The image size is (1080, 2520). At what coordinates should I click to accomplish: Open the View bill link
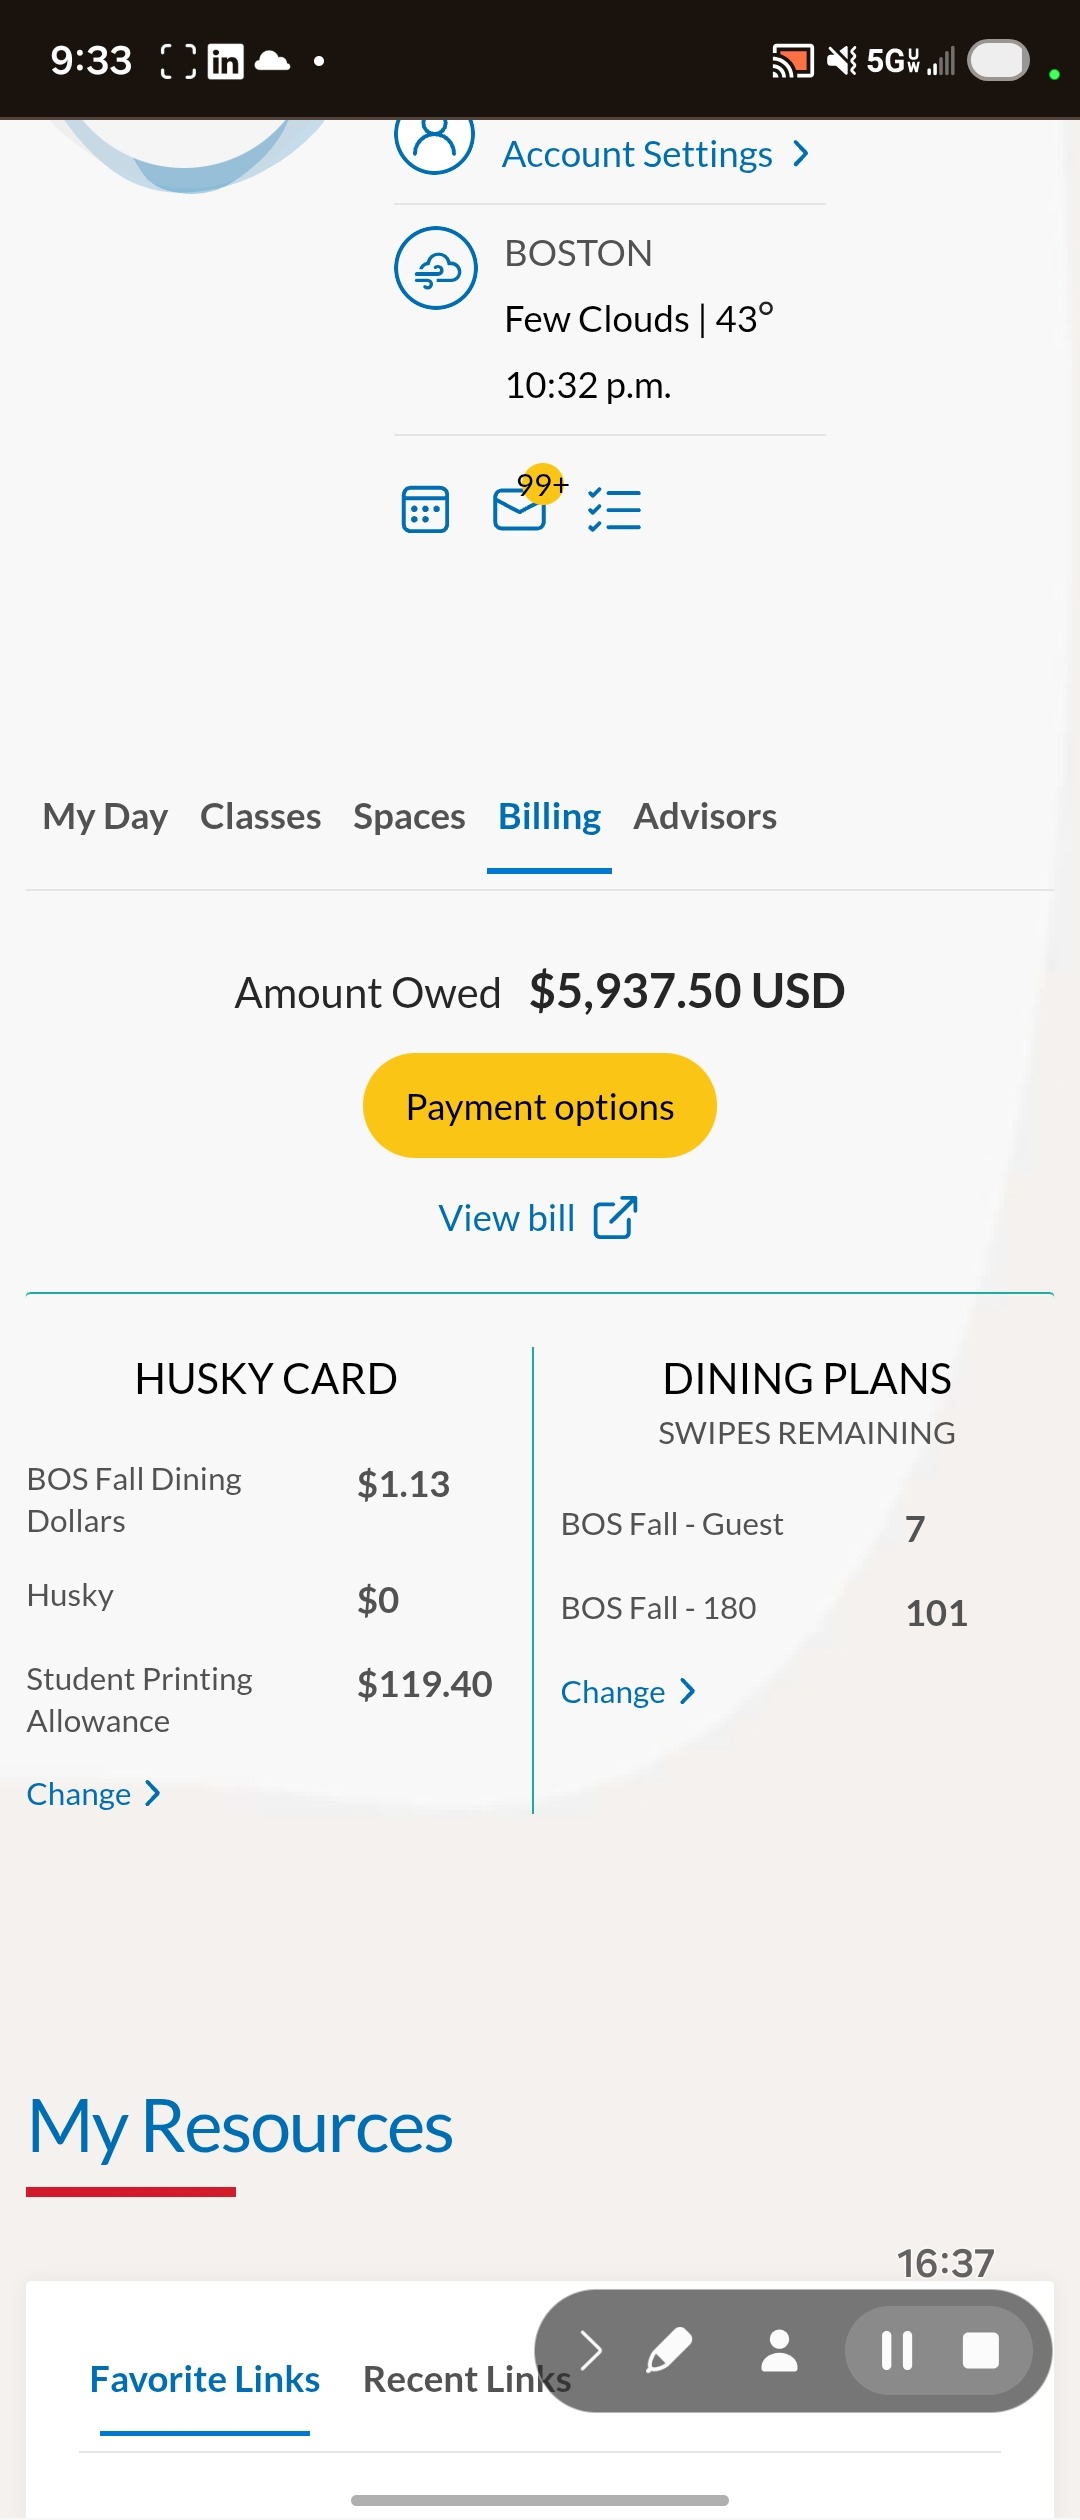point(507,1218)
